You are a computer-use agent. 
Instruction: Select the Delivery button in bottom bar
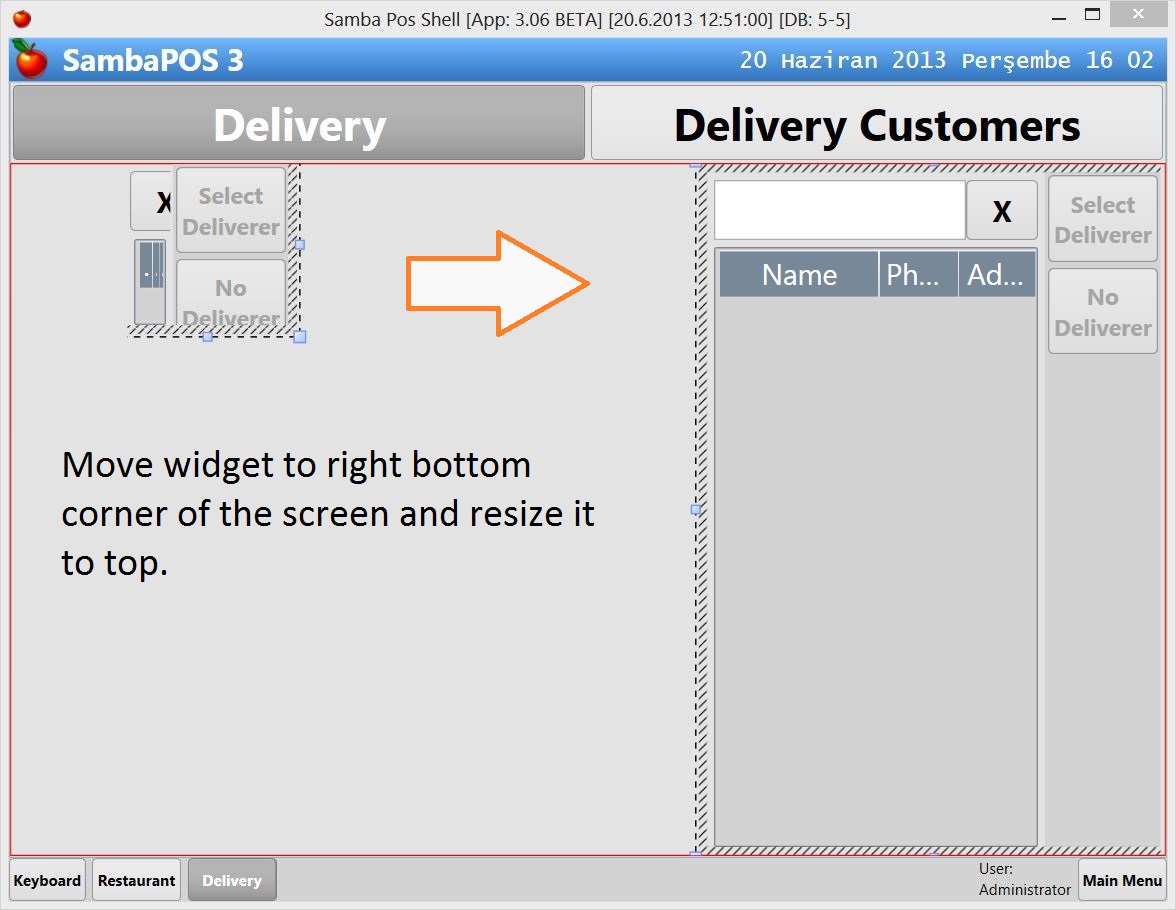click(232, 880)
